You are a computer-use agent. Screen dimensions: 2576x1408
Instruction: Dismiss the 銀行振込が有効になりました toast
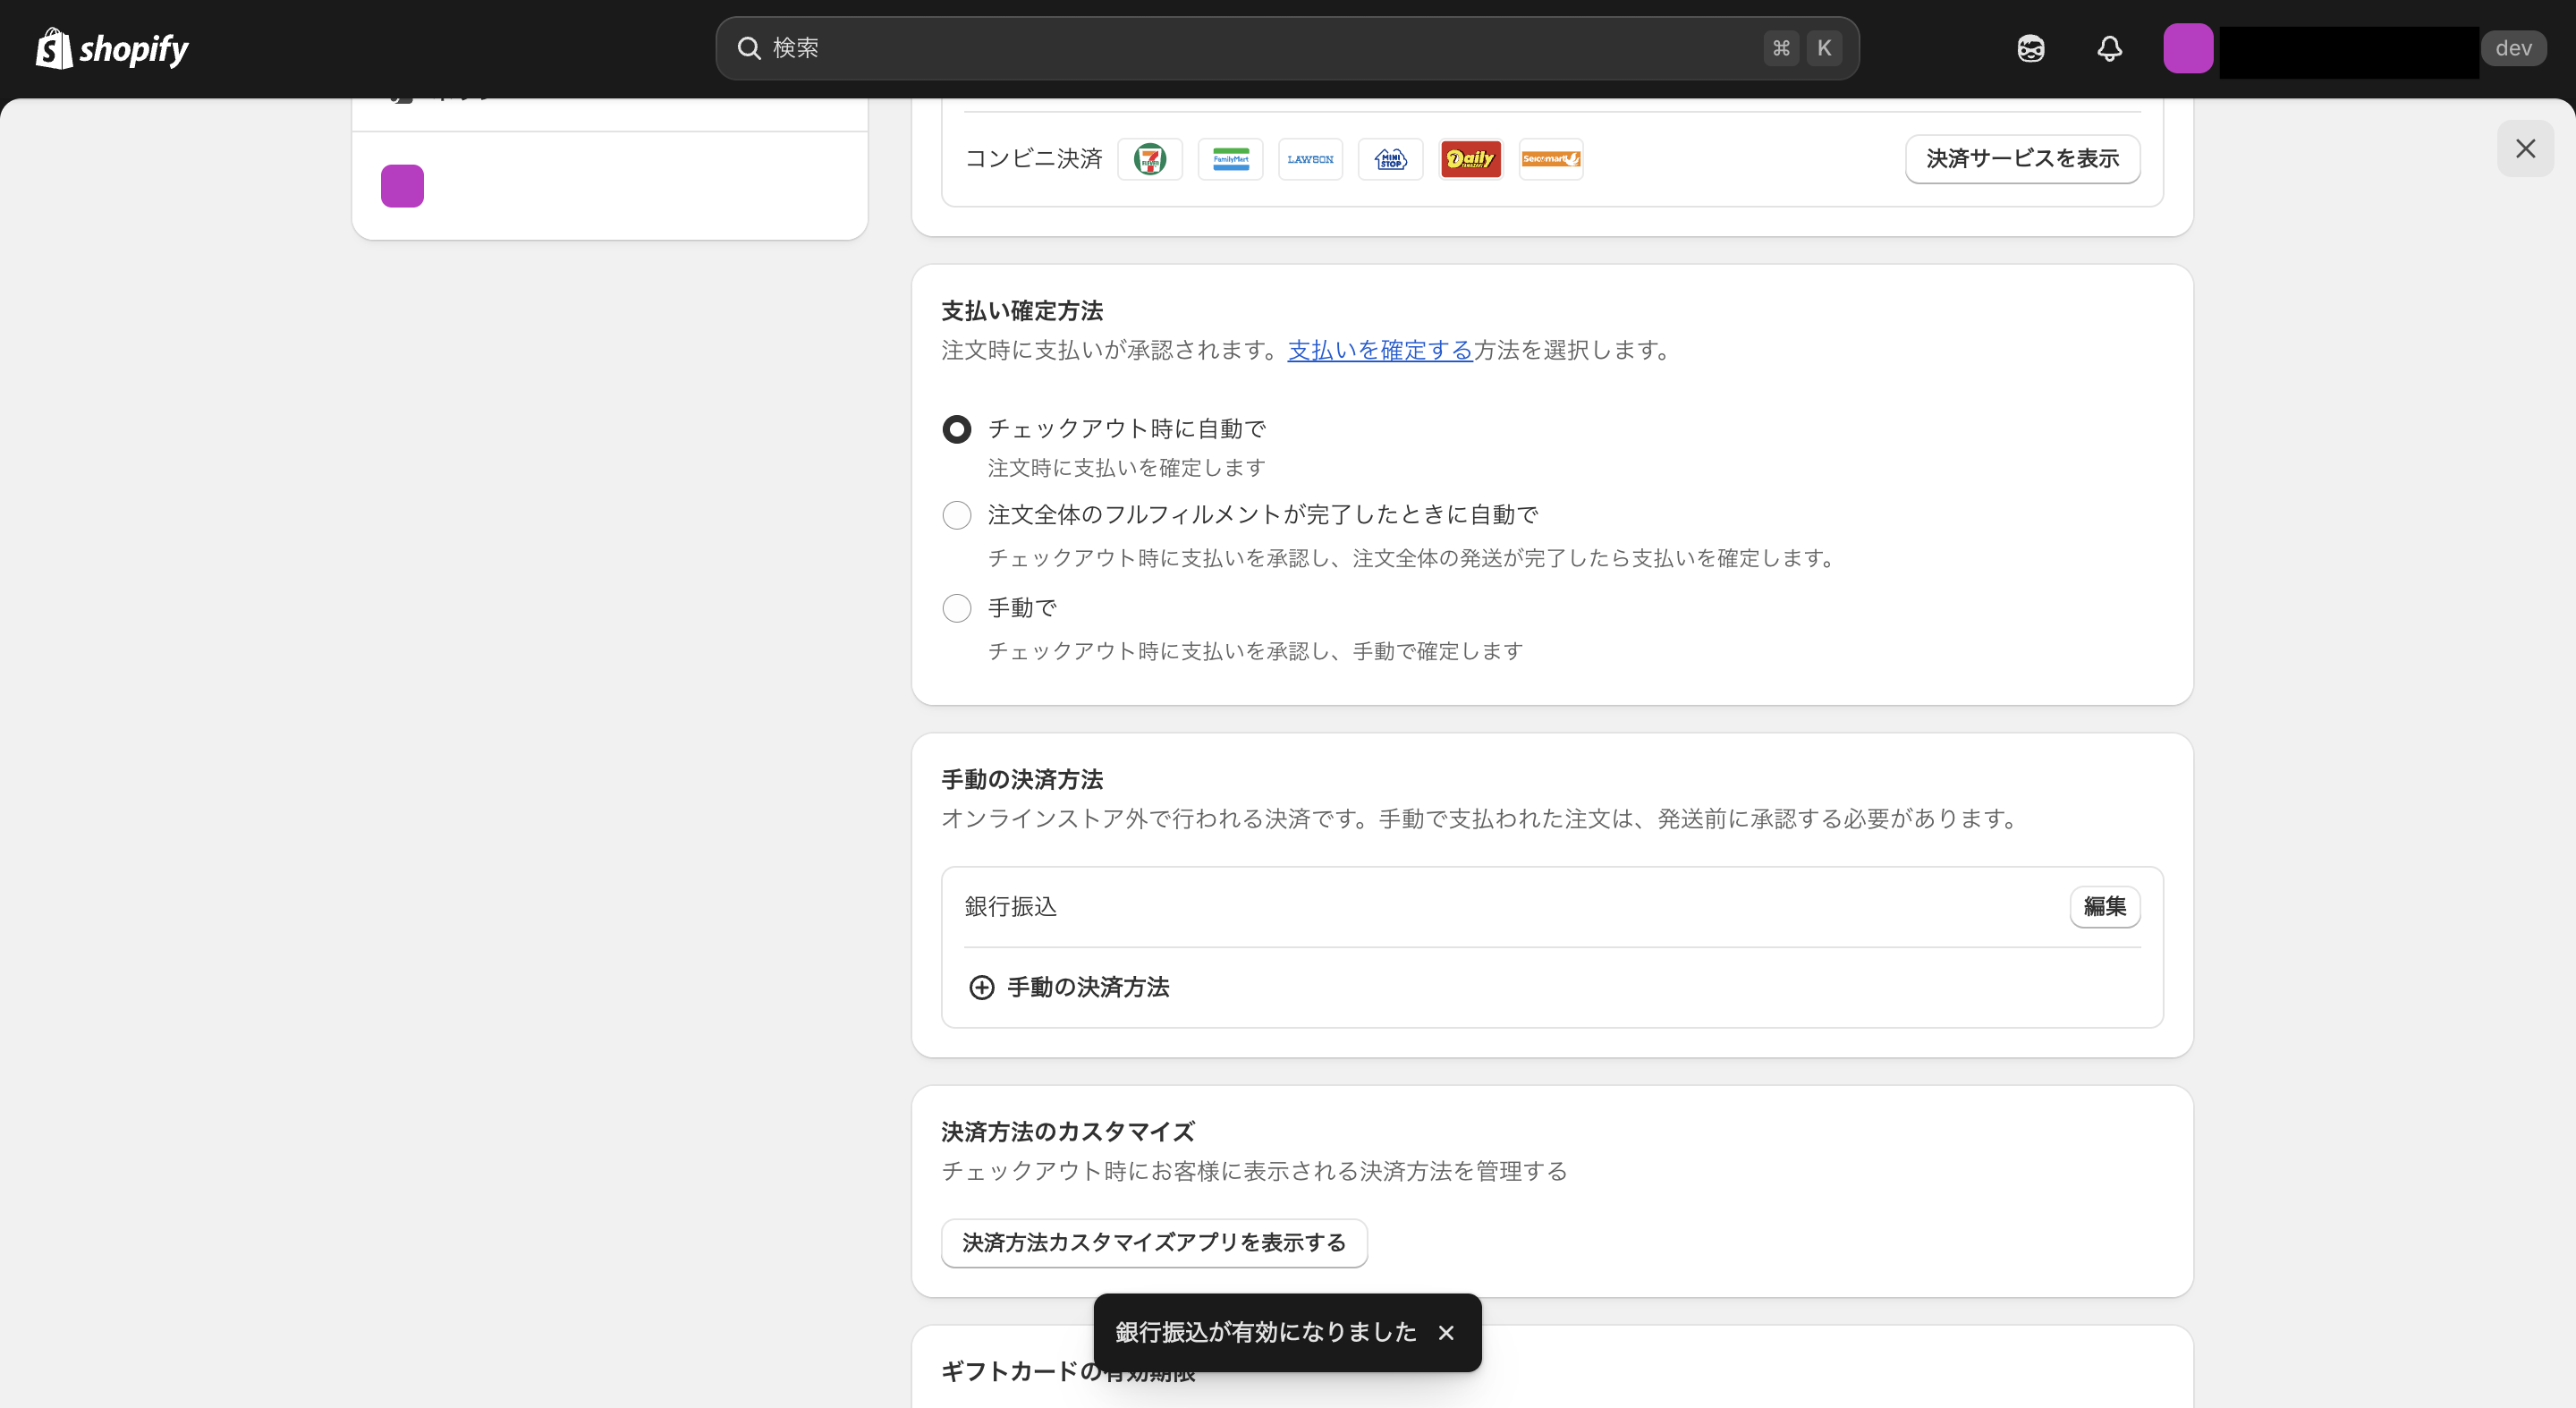1446,1332
